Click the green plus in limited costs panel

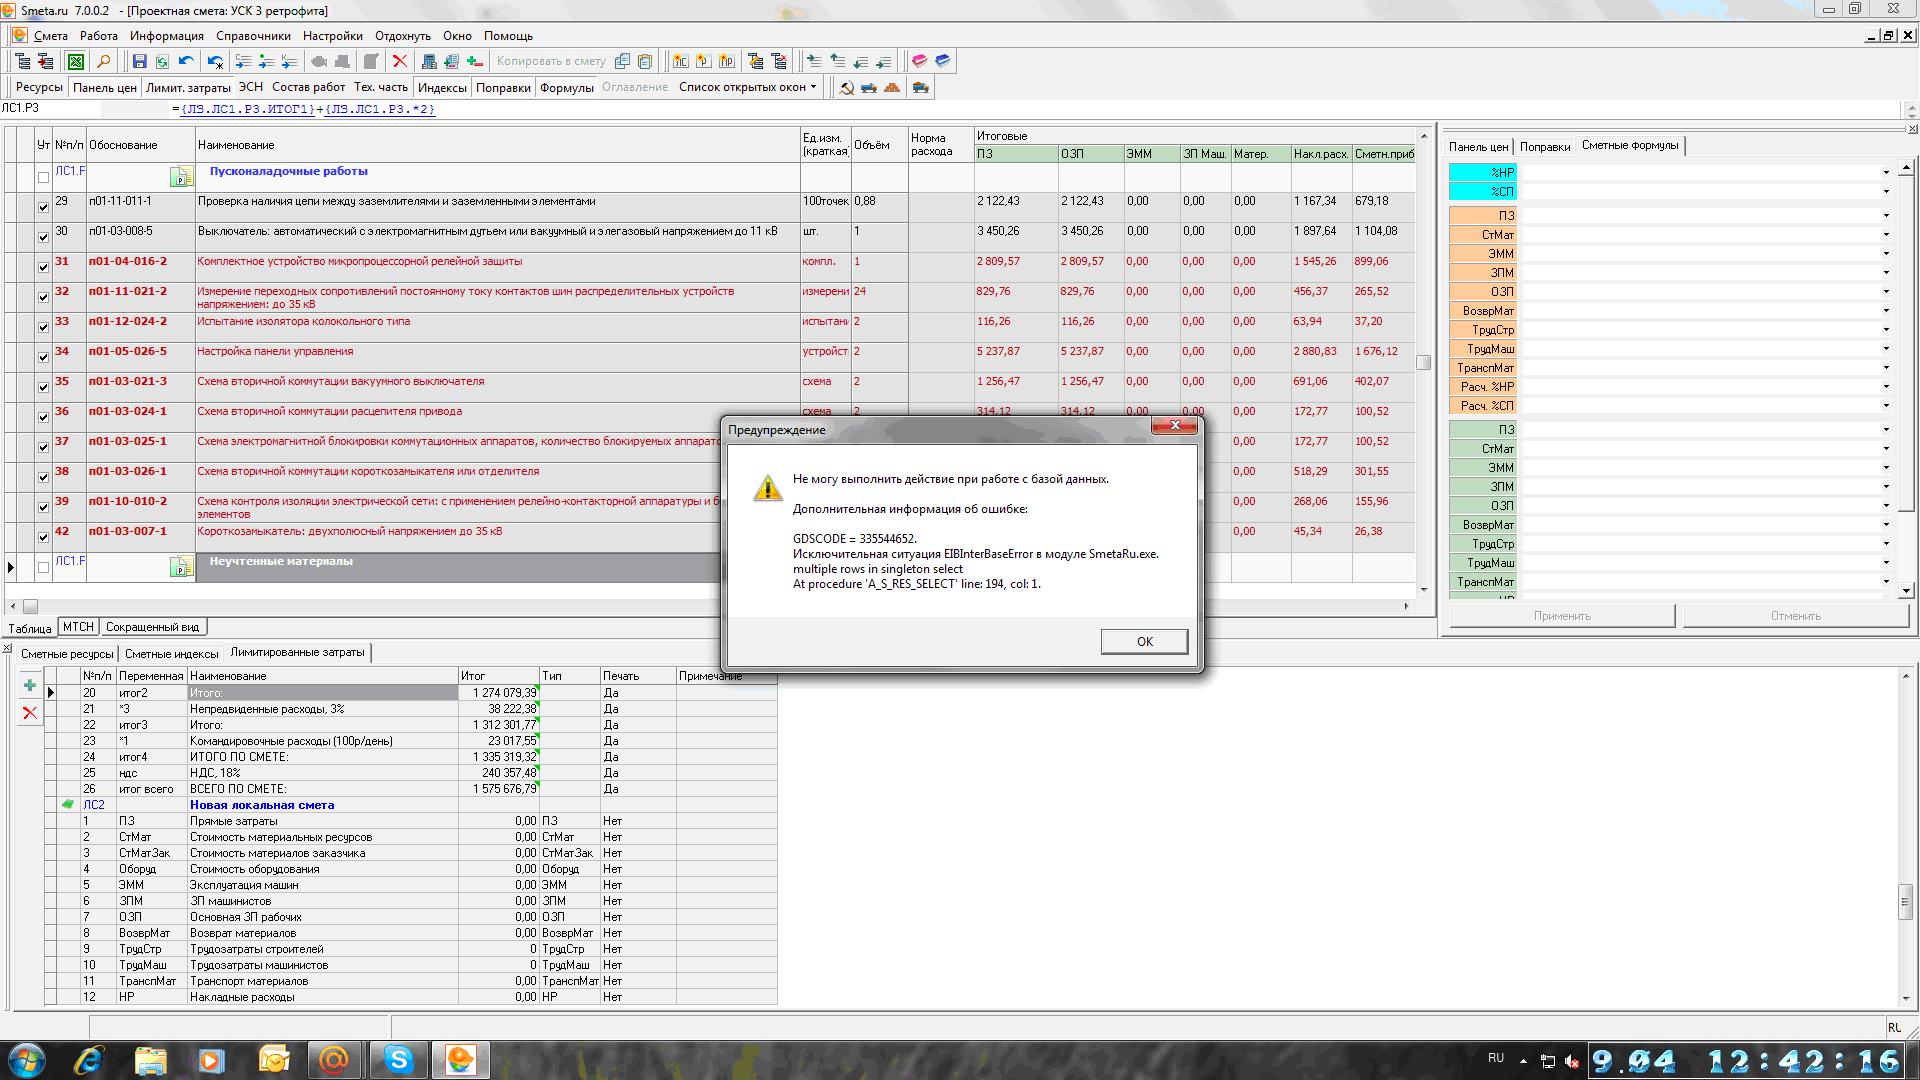click(30, 686)
